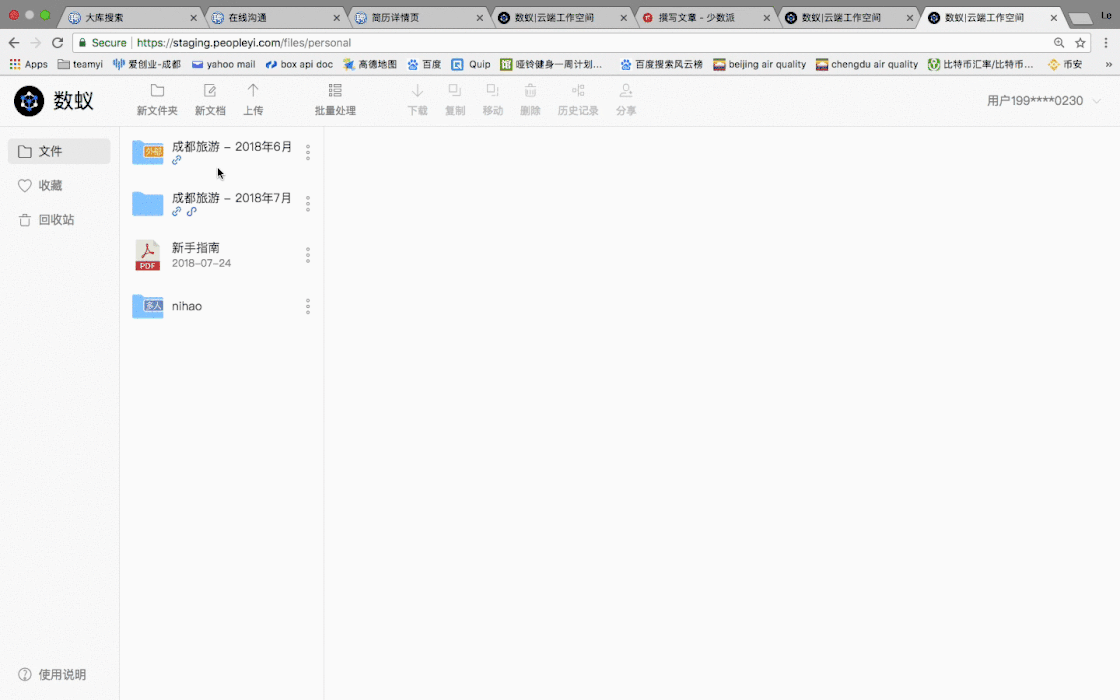The height and width of the screenshot is (700, 1120).
Task: Click the 新文件夹 new folder icon
Action: coord(157,91)
